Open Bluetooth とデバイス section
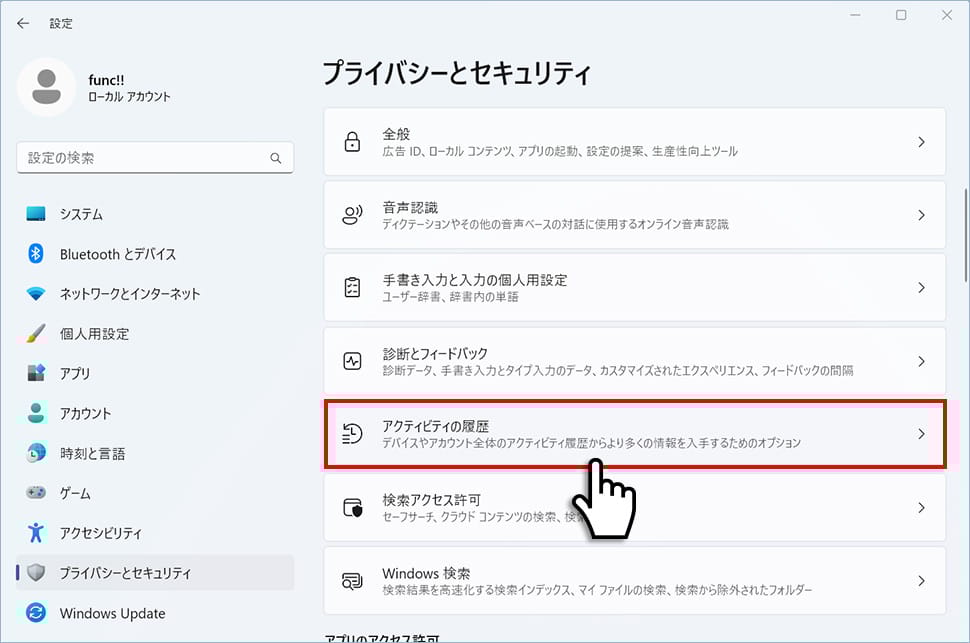Image resolution: width=970 pixels, height=643 pixels. [x=155, y=254]
